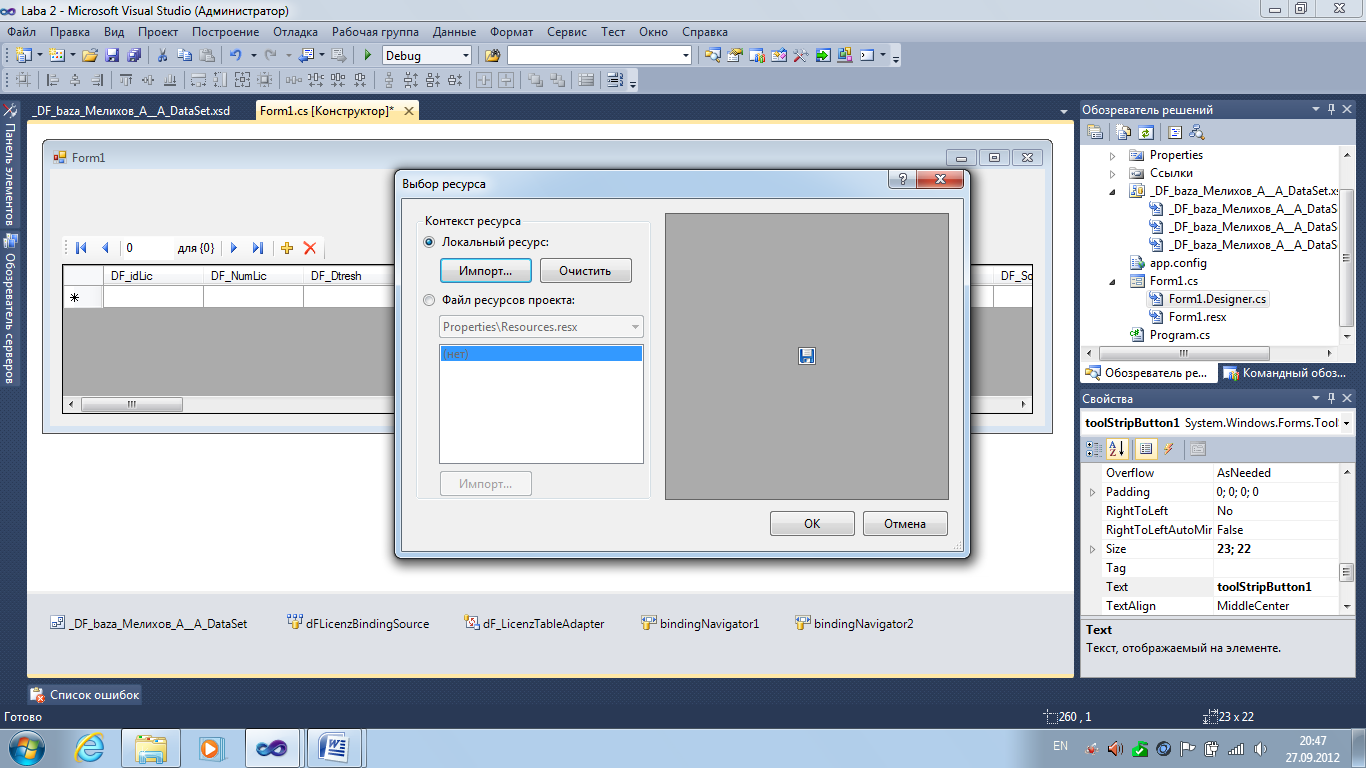1366x768 pixels.
Task: Click the Align Tops layout icon
Action: pyautogui.click(x=126, y=80)
